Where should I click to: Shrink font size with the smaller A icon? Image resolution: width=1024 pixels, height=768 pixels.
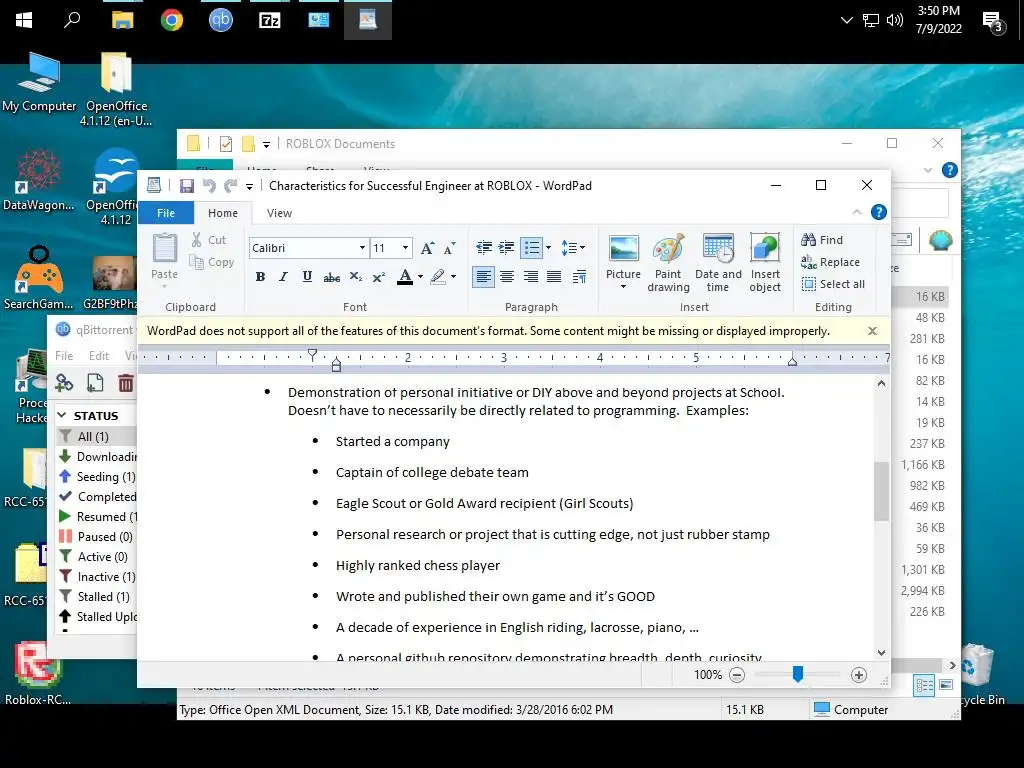tap(449, 248)
